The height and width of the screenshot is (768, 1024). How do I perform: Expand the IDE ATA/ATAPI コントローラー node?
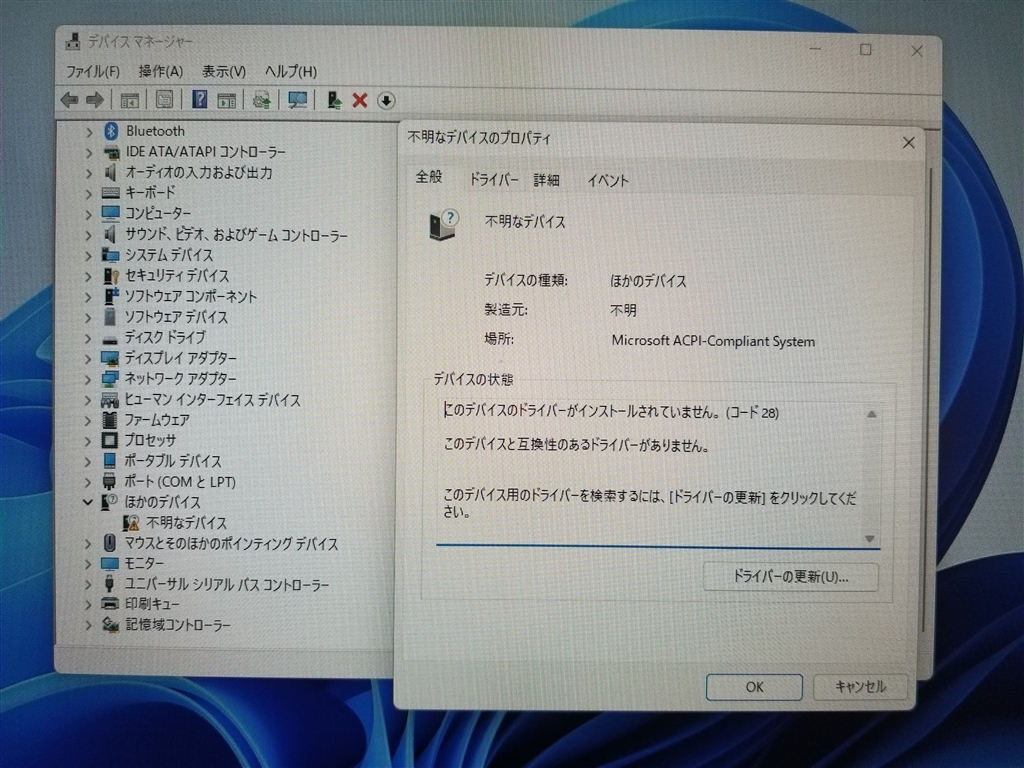tap(89, 153)
